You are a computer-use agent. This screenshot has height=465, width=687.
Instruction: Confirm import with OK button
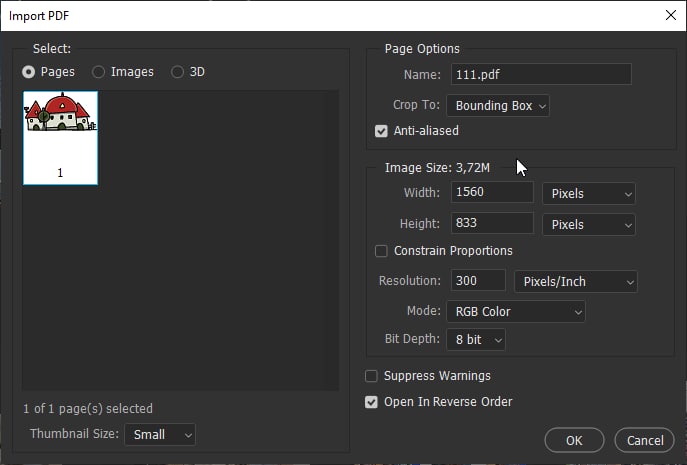click(574, 440)
